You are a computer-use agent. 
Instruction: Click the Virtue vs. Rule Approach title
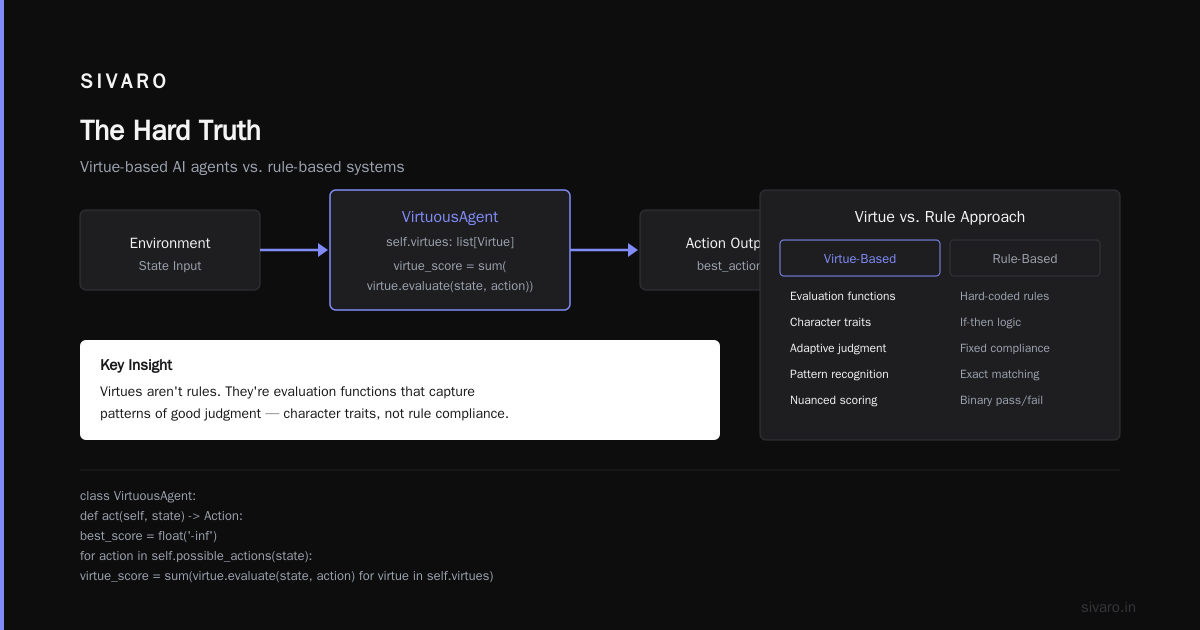click(x=940, y=217)
